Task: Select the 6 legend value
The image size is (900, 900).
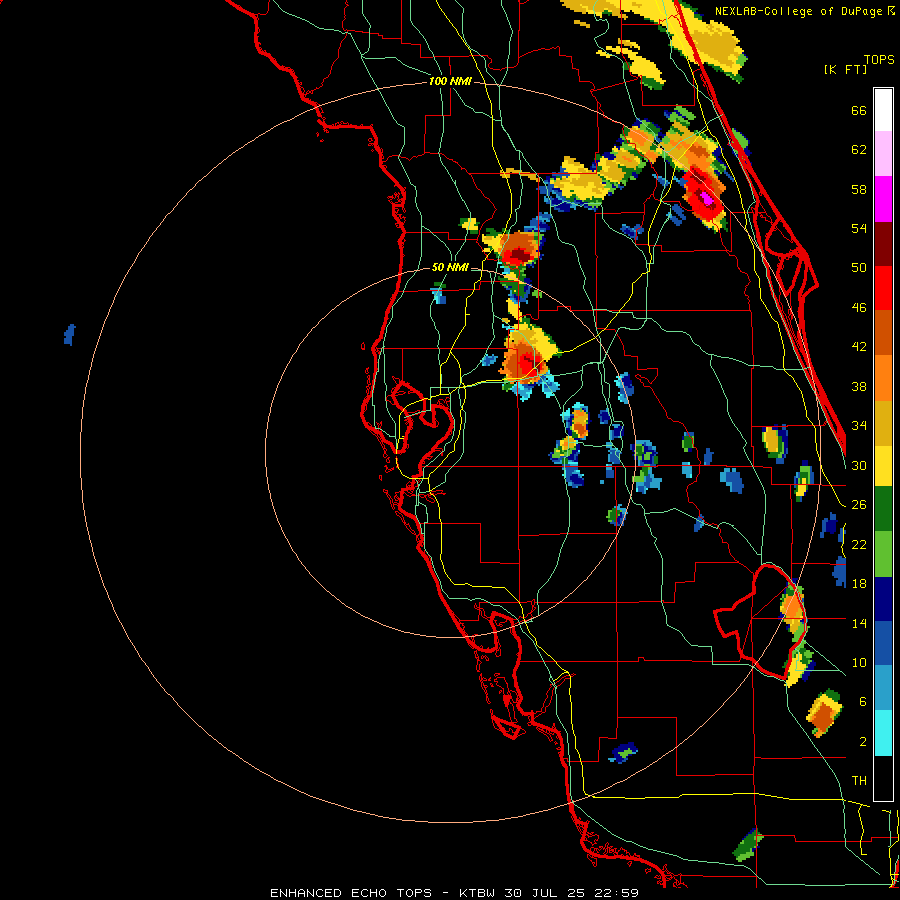Action: pyautogui.click(x=863, y=702)
